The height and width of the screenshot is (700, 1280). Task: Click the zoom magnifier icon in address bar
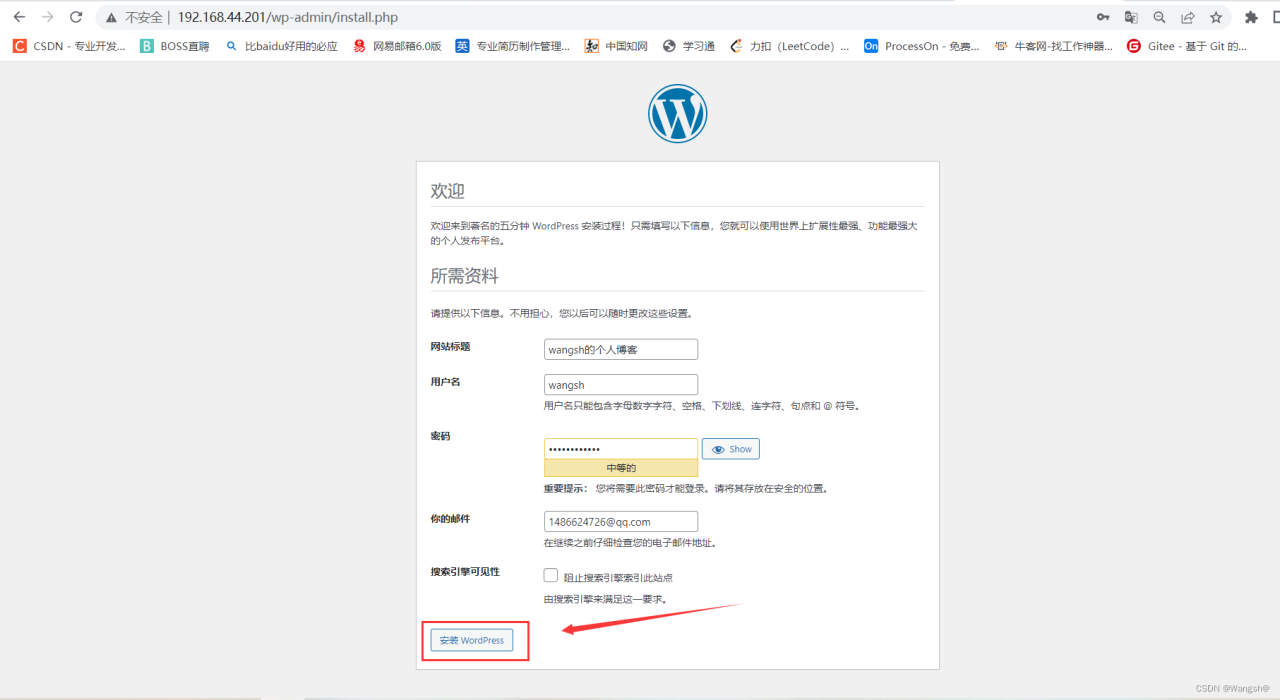(1159, 17)
